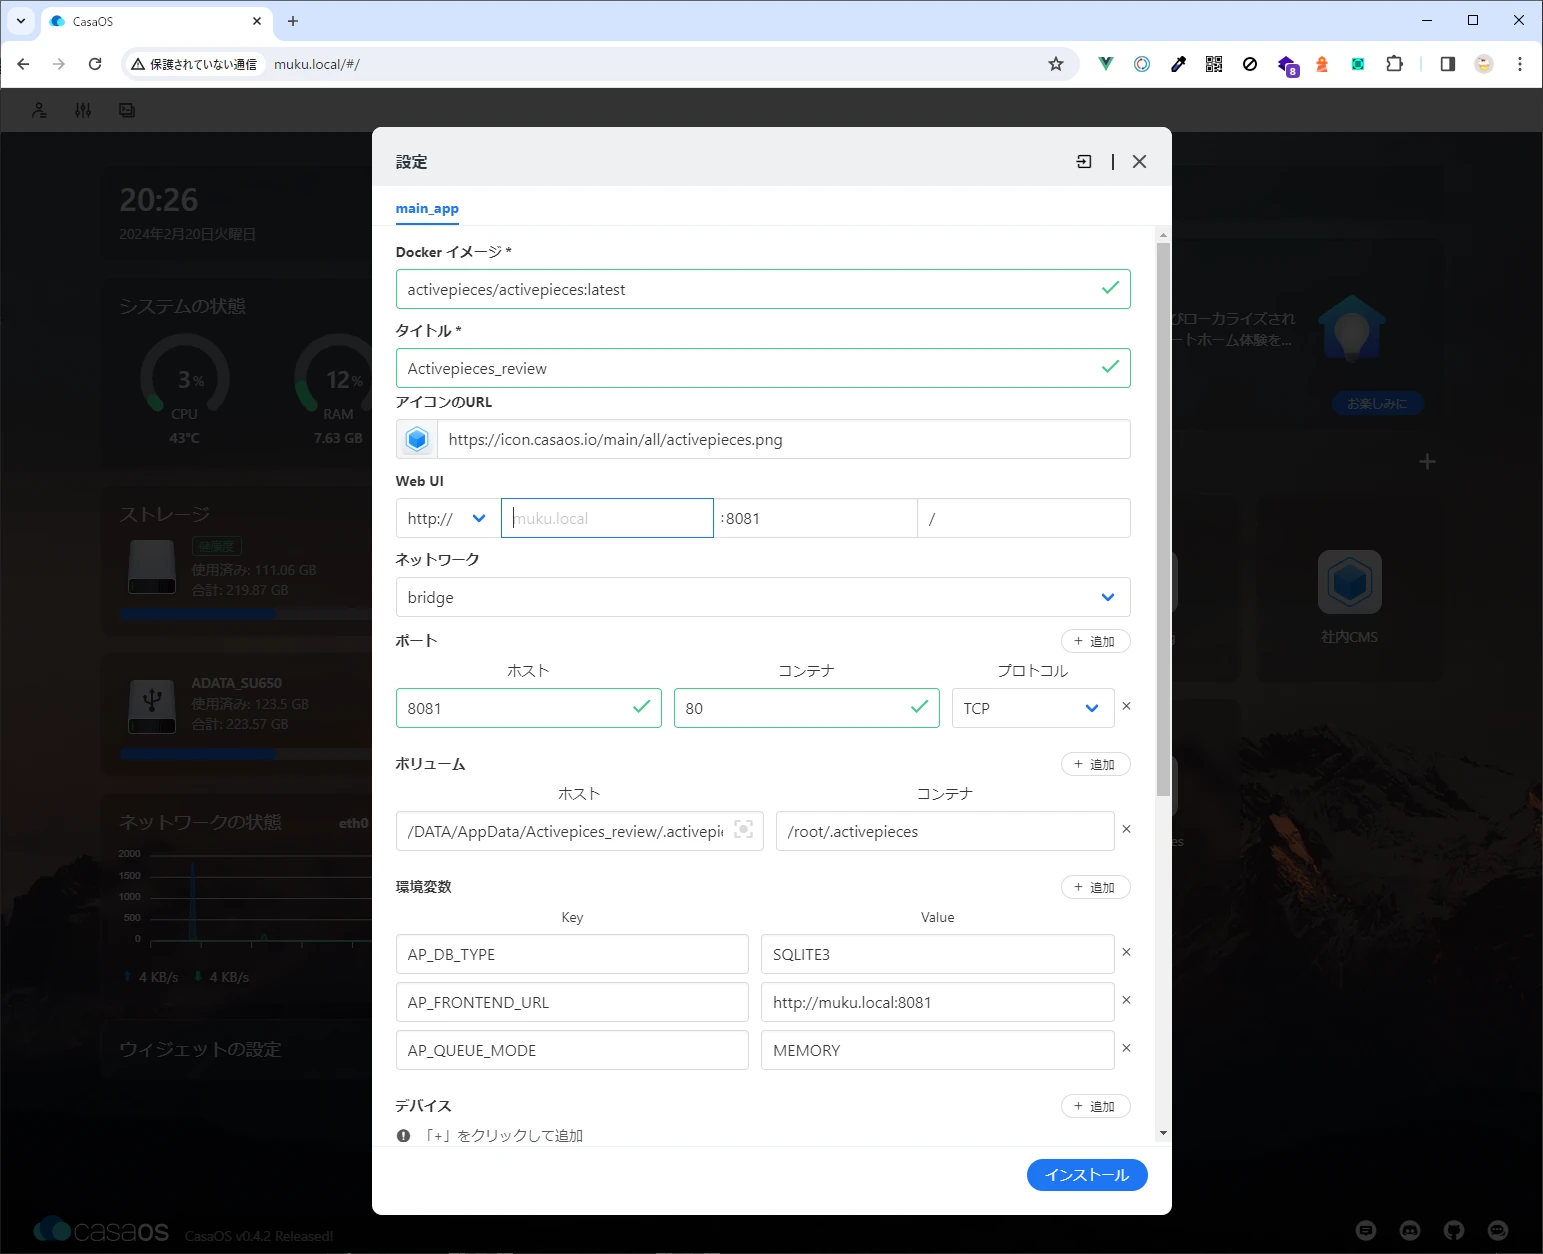1543x1254 pixels.
Task: Open the Discord icon in footer
Action: point(1410,1230)
